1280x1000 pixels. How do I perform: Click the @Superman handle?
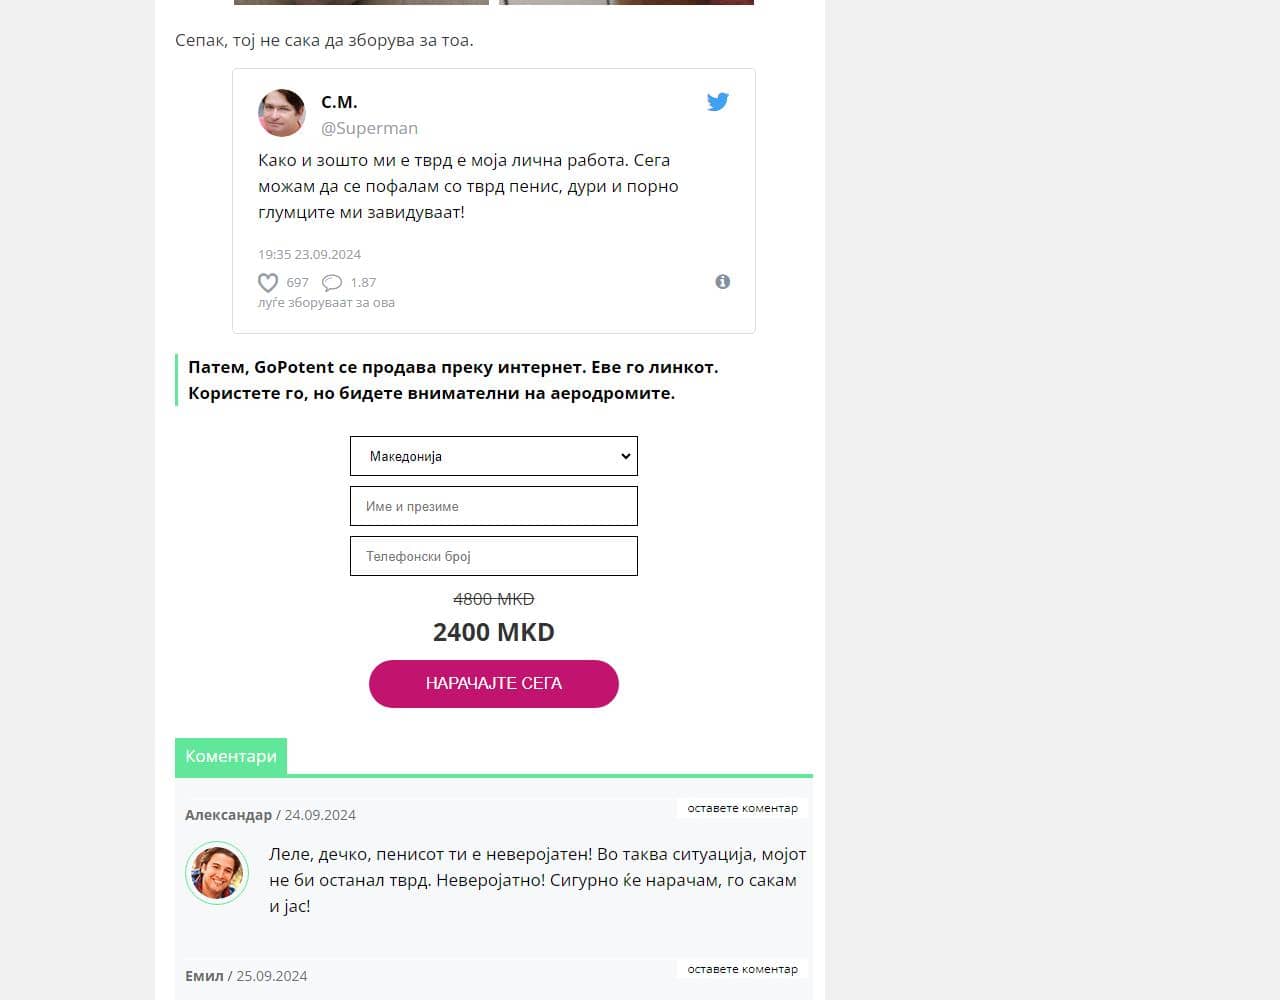coord(369,128)
